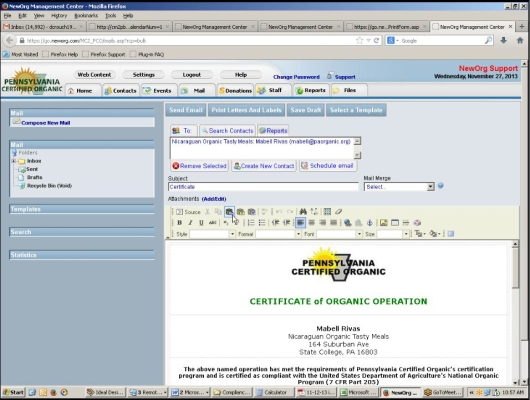
Task: Click Paste from Word icon
Action: coord(251,212)
